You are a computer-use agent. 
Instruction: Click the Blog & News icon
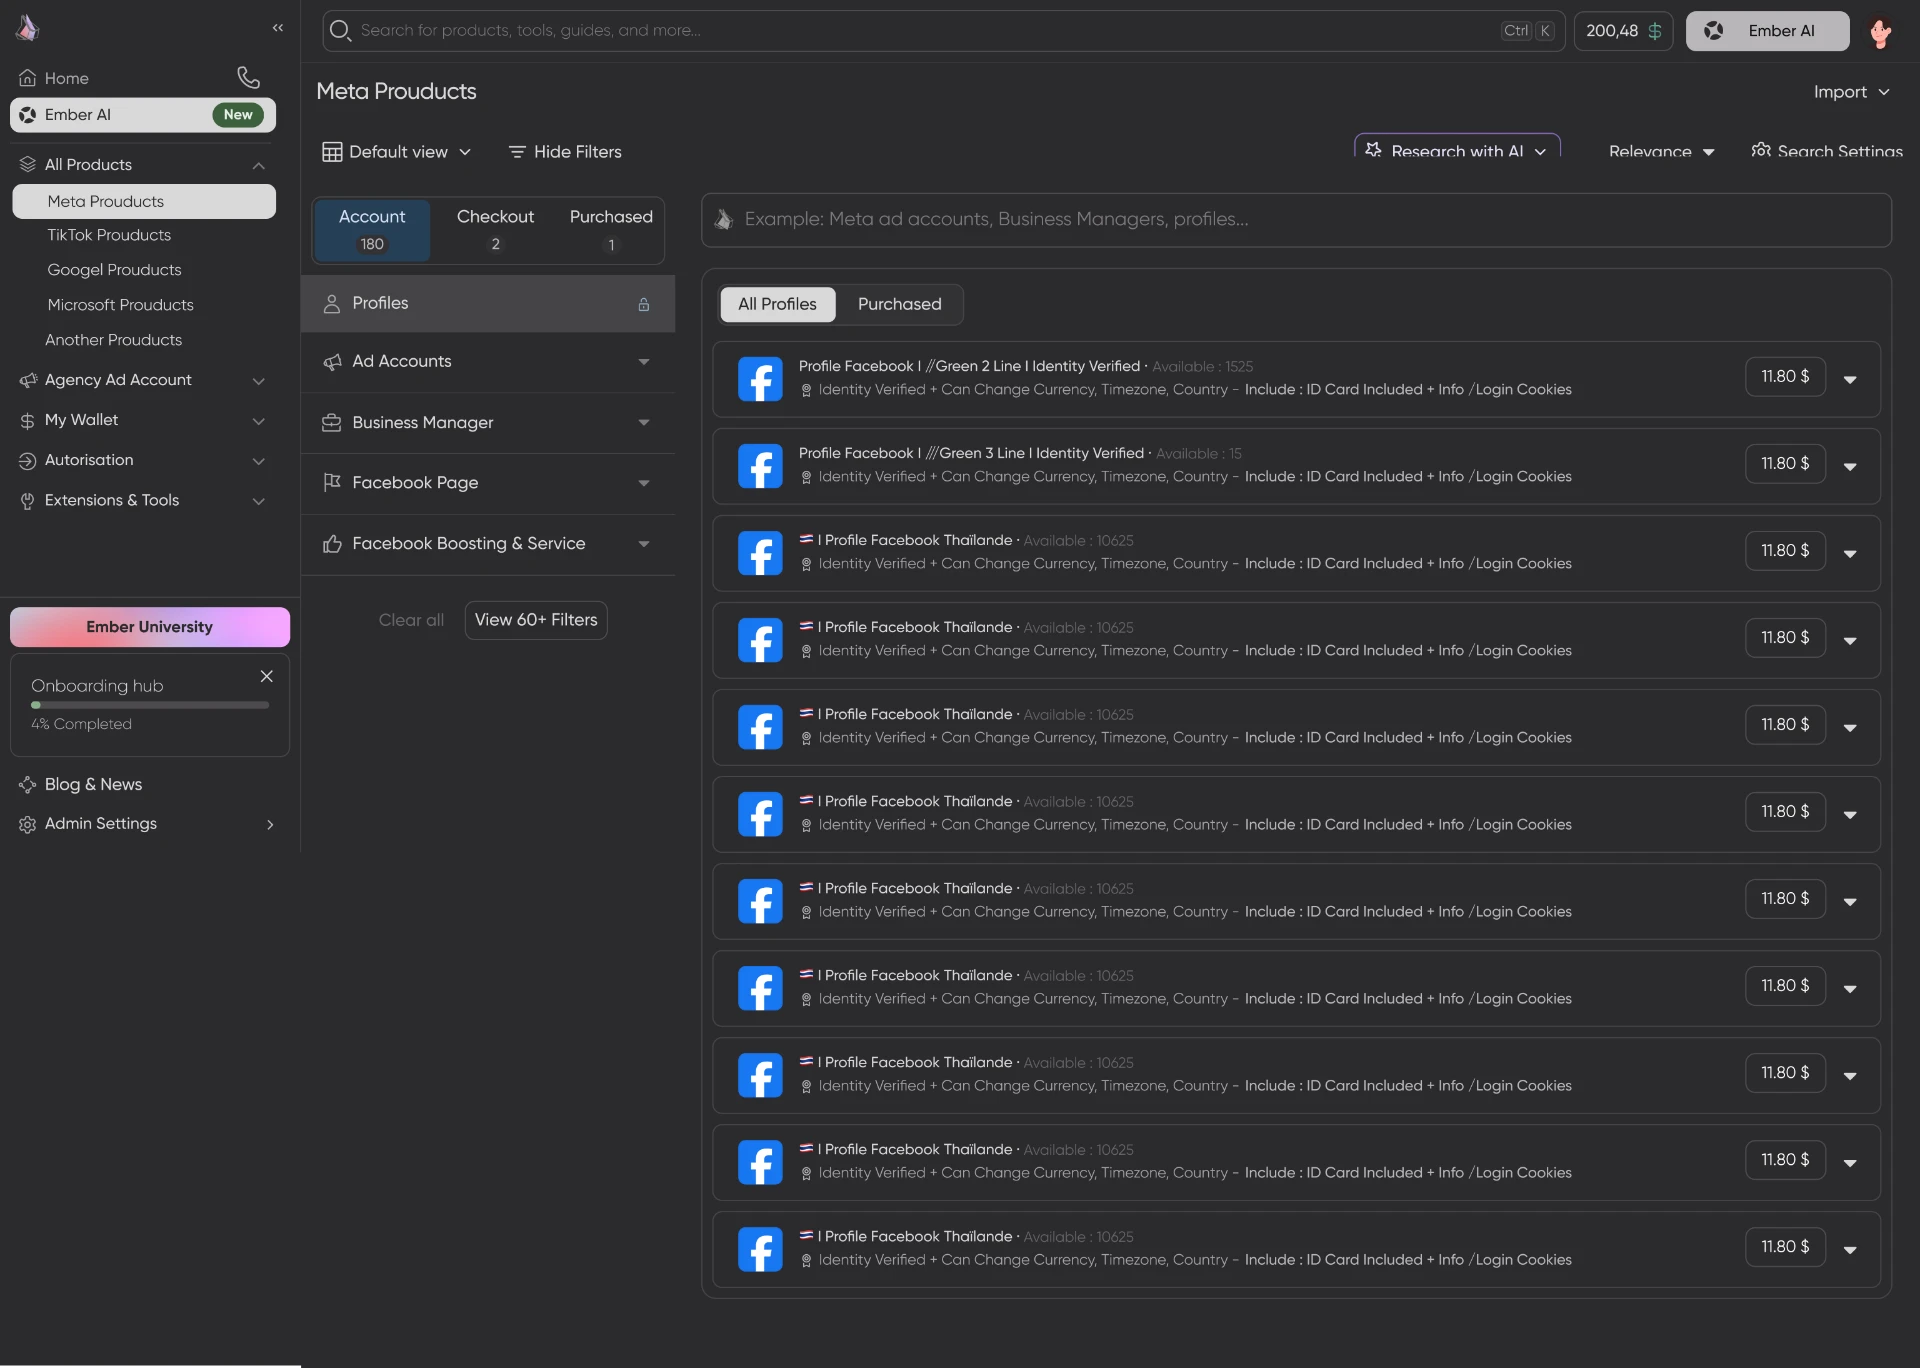[x=27, y=785]
